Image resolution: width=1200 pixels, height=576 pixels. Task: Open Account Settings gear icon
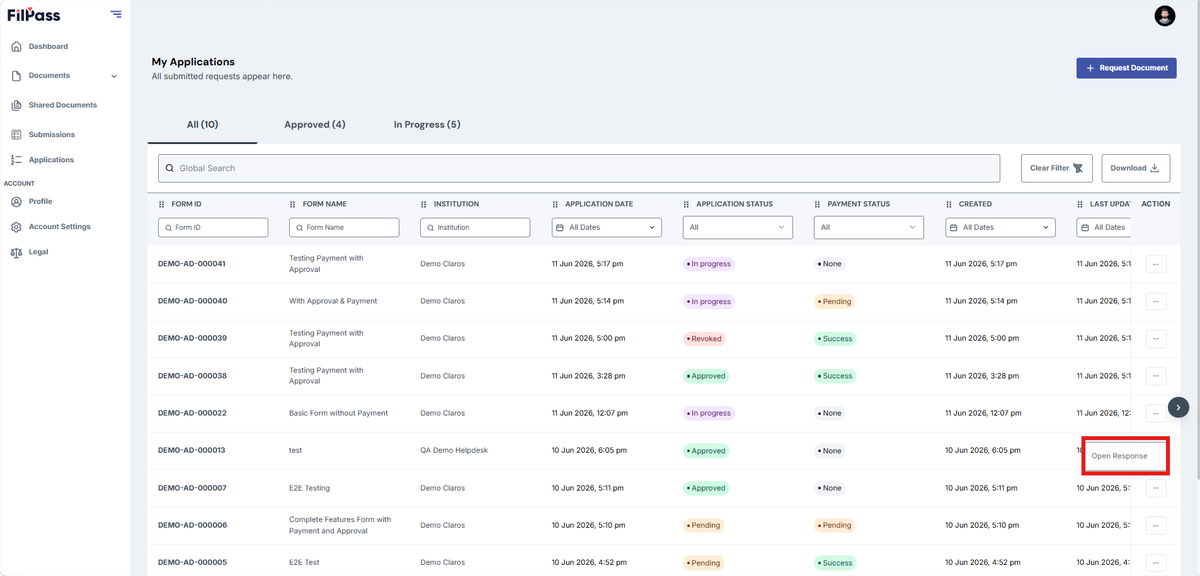(16, 227)
